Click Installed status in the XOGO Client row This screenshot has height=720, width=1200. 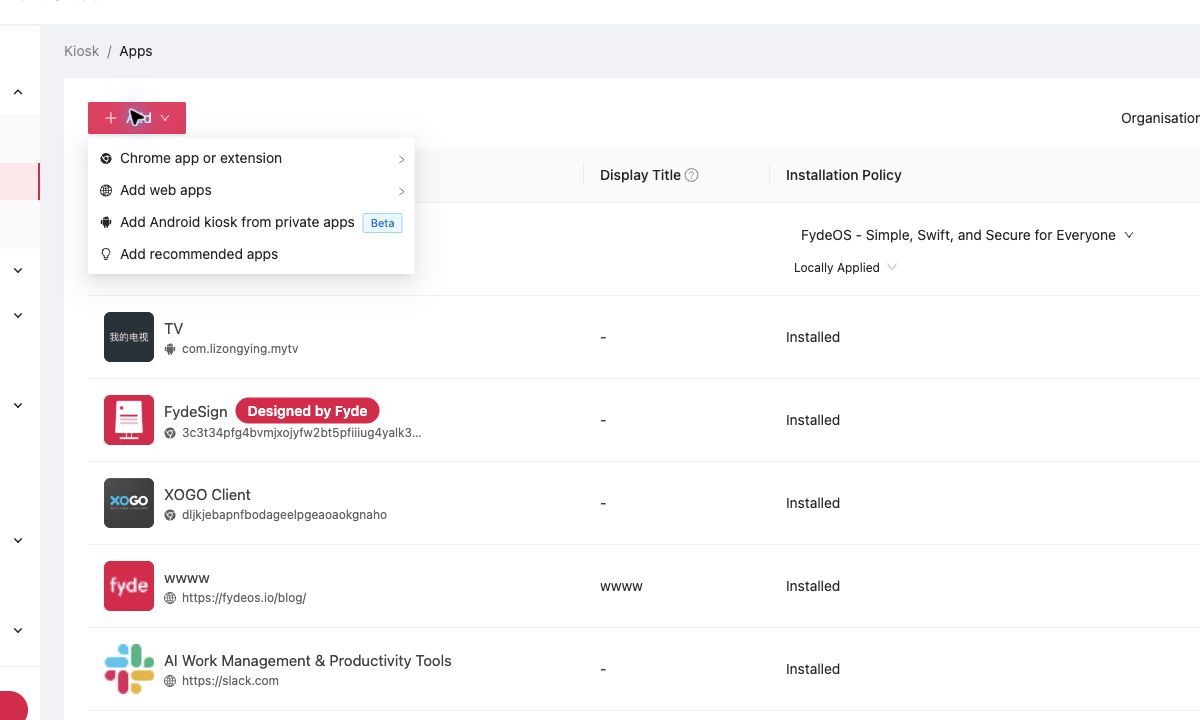tap(813, 503)
